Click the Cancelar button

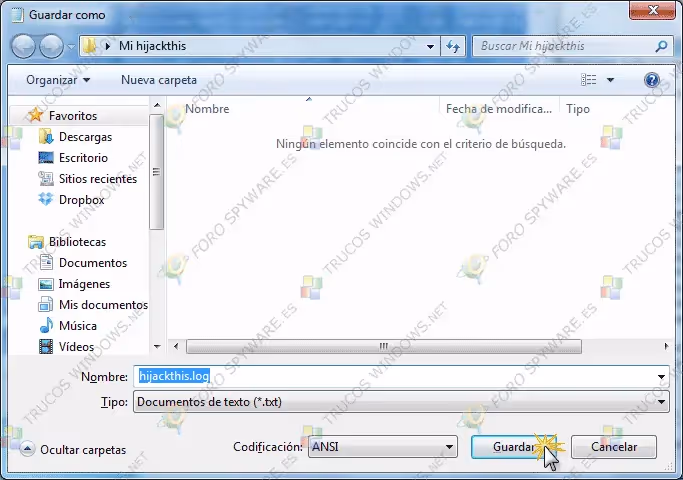[614, 447]
